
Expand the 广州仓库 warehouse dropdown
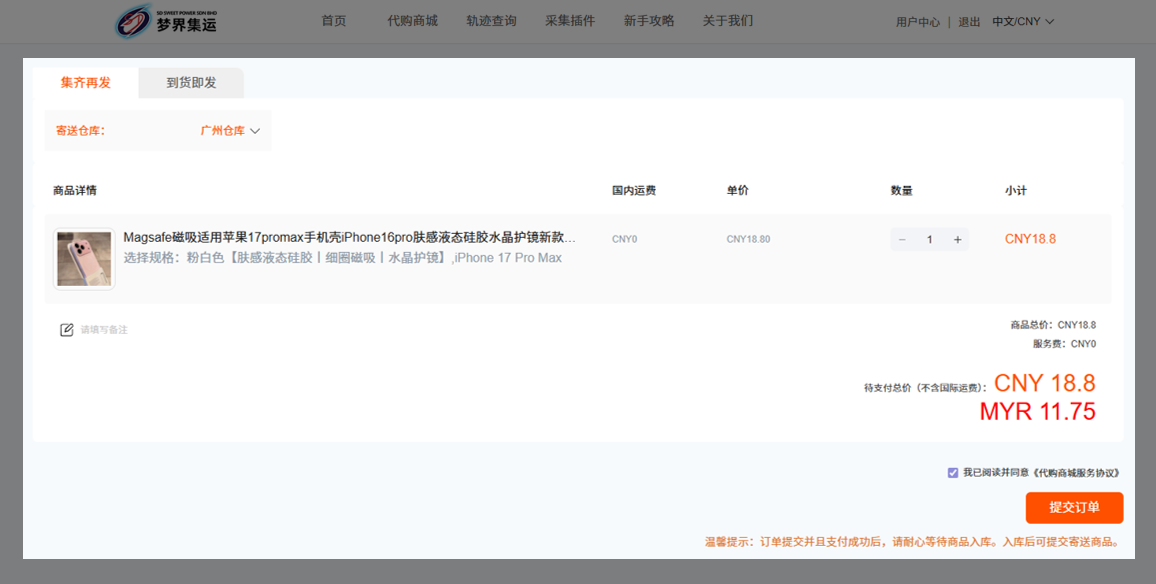click(x=230, y=131)
